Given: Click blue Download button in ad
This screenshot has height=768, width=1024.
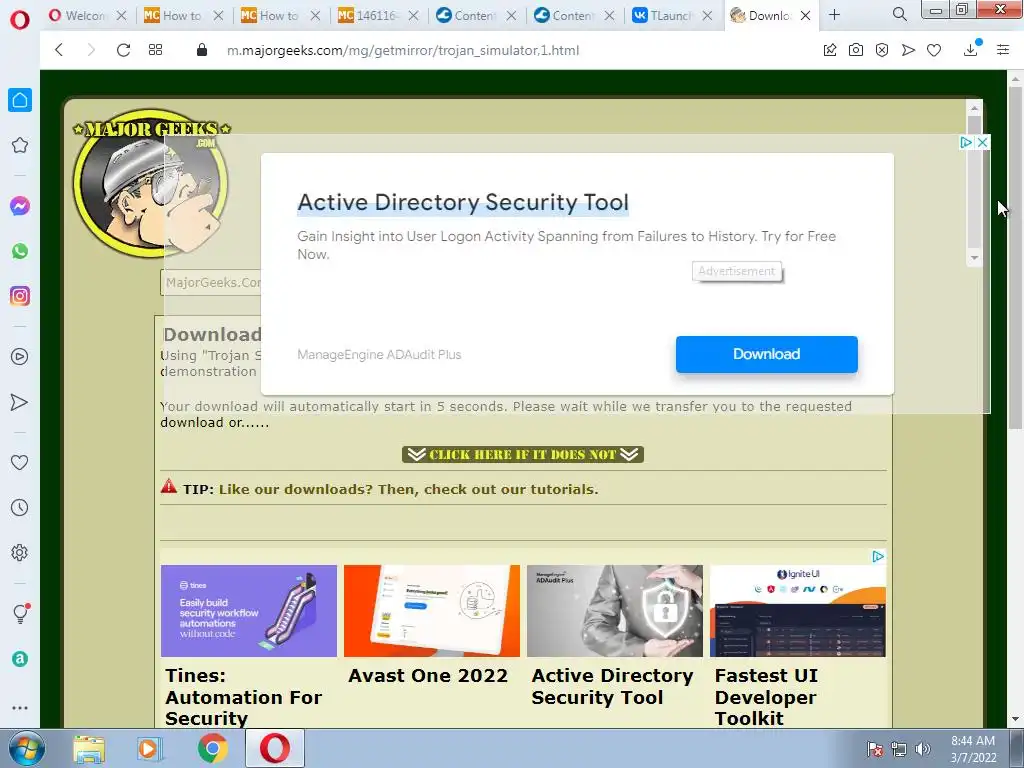Looking at the screenshot, I should point(767,355).
